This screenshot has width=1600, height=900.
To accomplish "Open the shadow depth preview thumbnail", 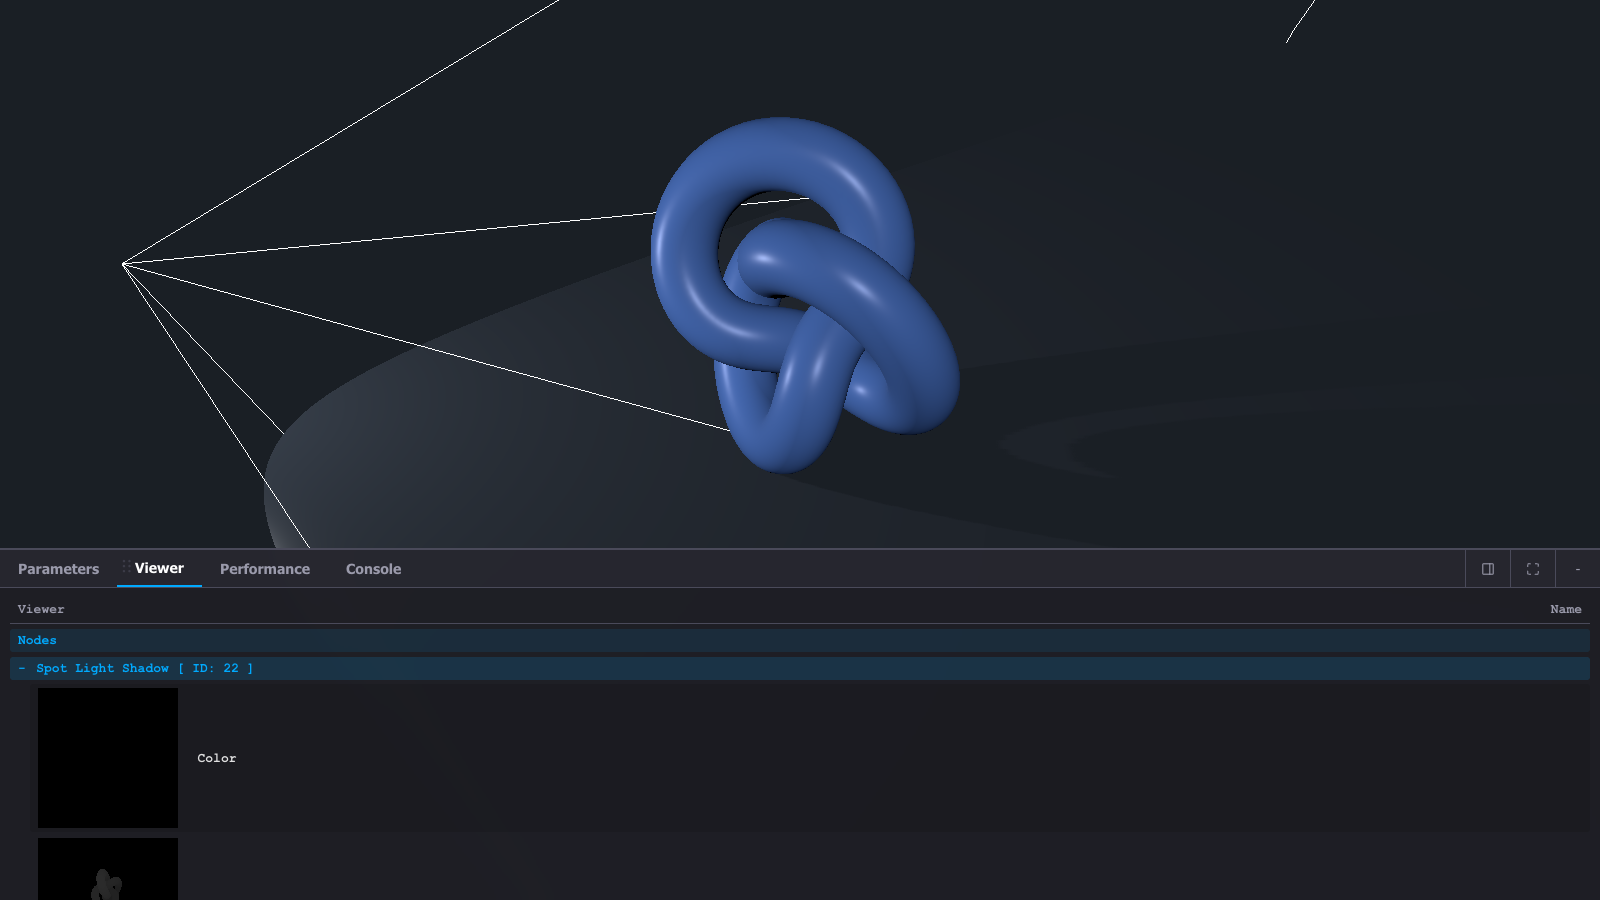I will pyautogui.click(x=108, y=870).
